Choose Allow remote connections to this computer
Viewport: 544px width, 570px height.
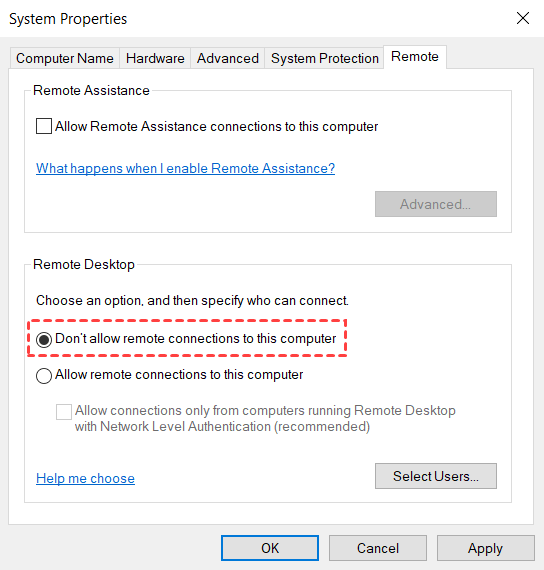pyautogui.click(x=44, y=376)
